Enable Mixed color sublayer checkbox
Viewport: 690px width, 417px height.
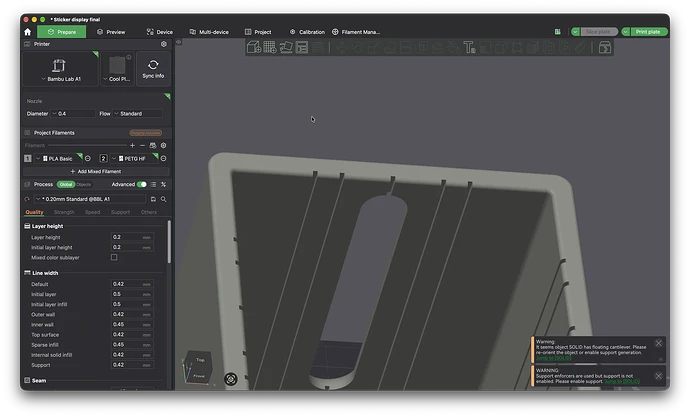tap(114, 257)
